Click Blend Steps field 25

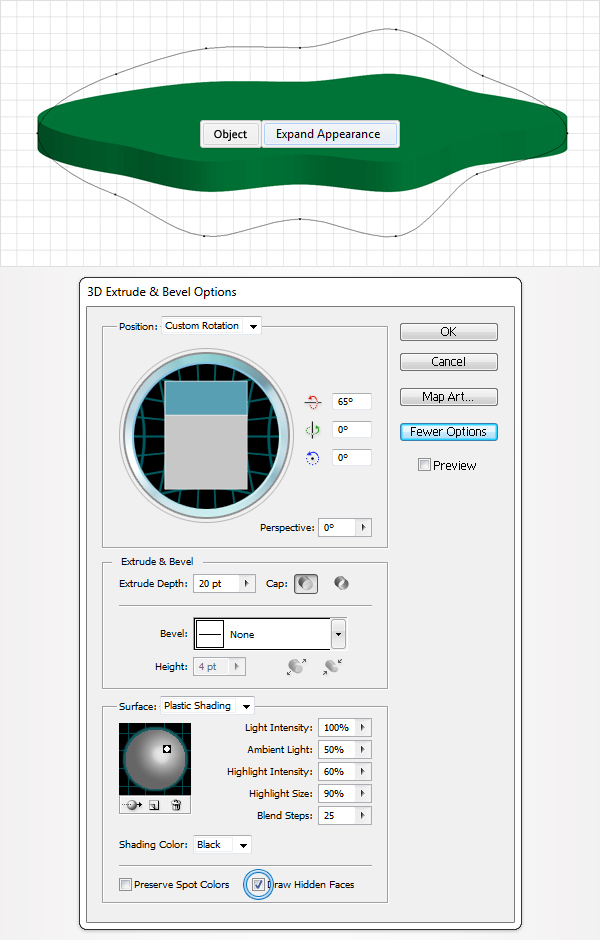tap(337, 815)
